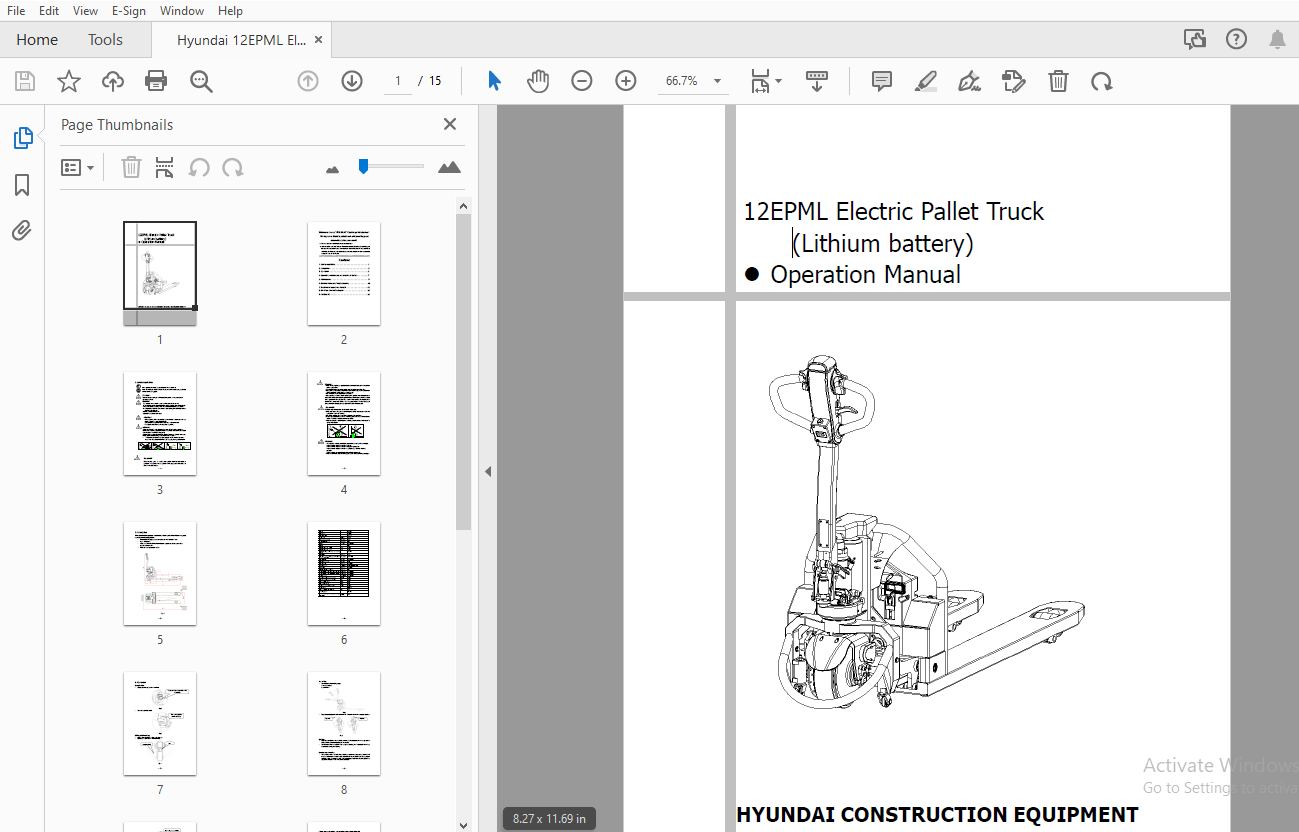The image size is (1299, 832).
Task: Go to the previous page
Action: (308, 81)
